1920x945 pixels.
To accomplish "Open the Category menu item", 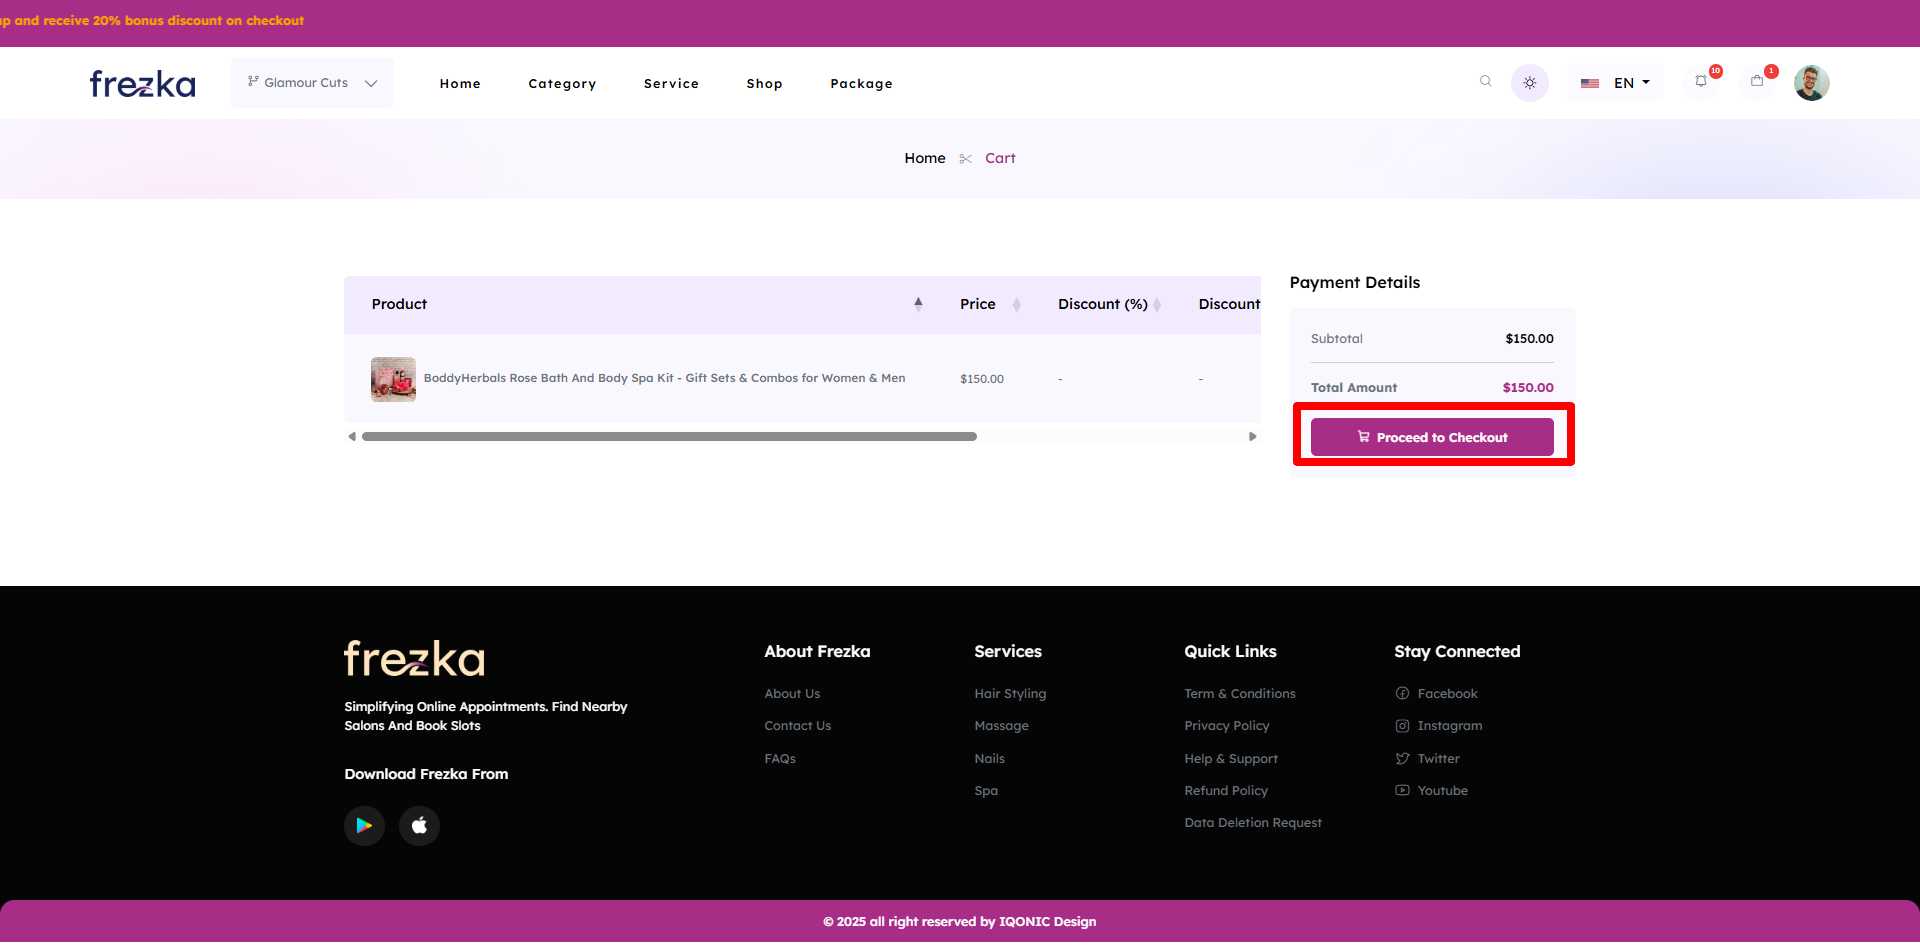I will click(562, 84).
